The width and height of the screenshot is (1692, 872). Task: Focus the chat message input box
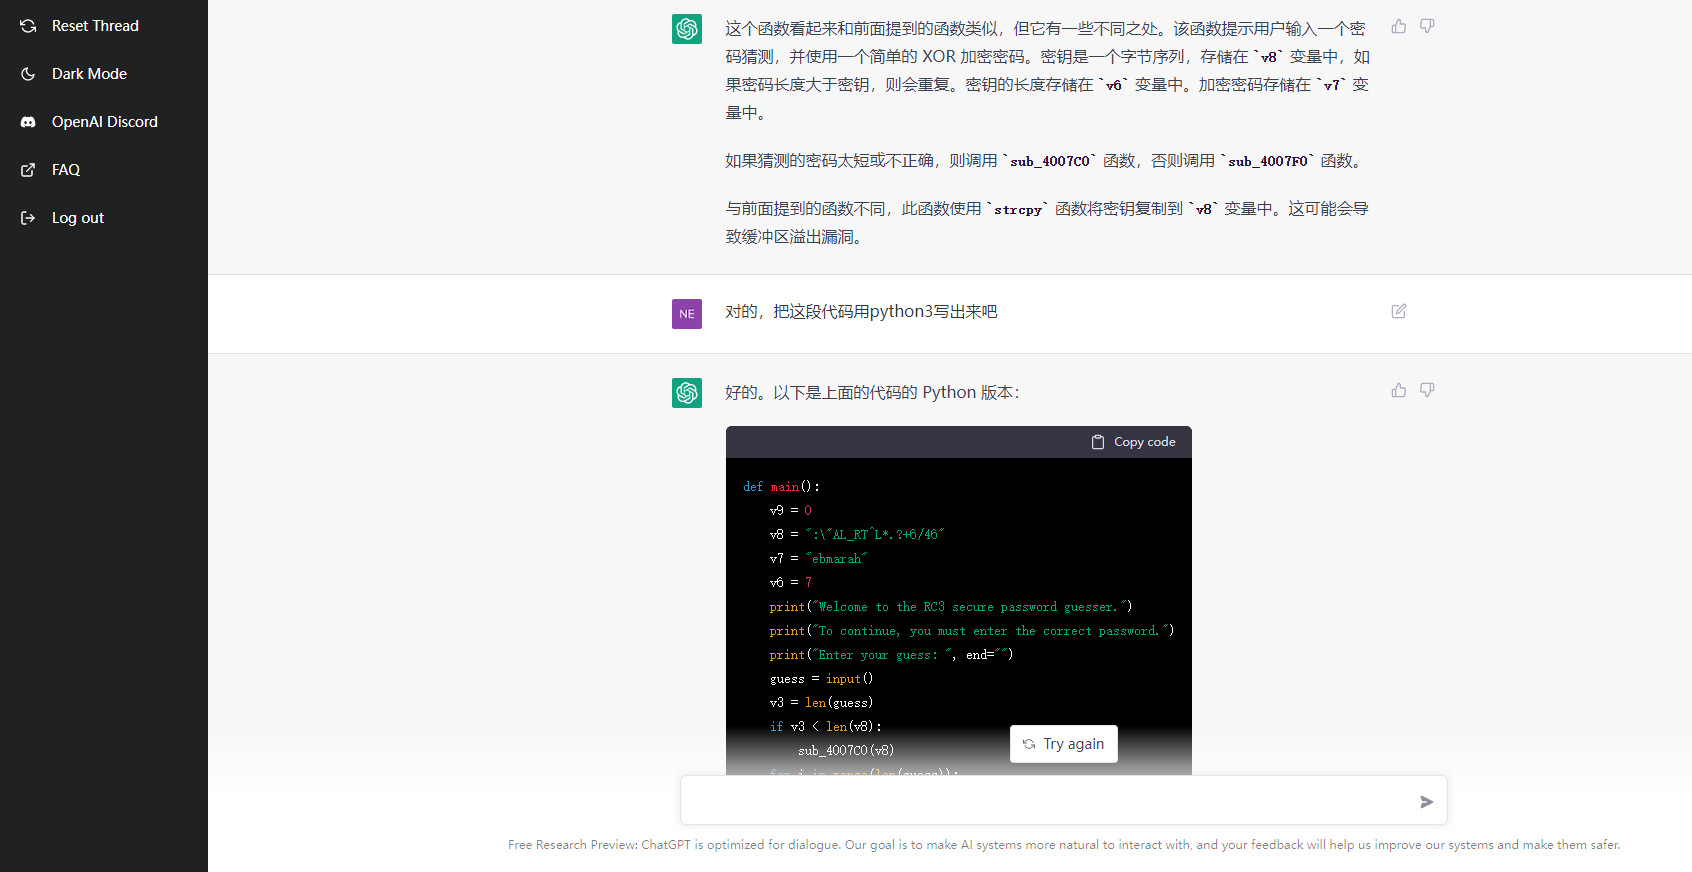1045,801
